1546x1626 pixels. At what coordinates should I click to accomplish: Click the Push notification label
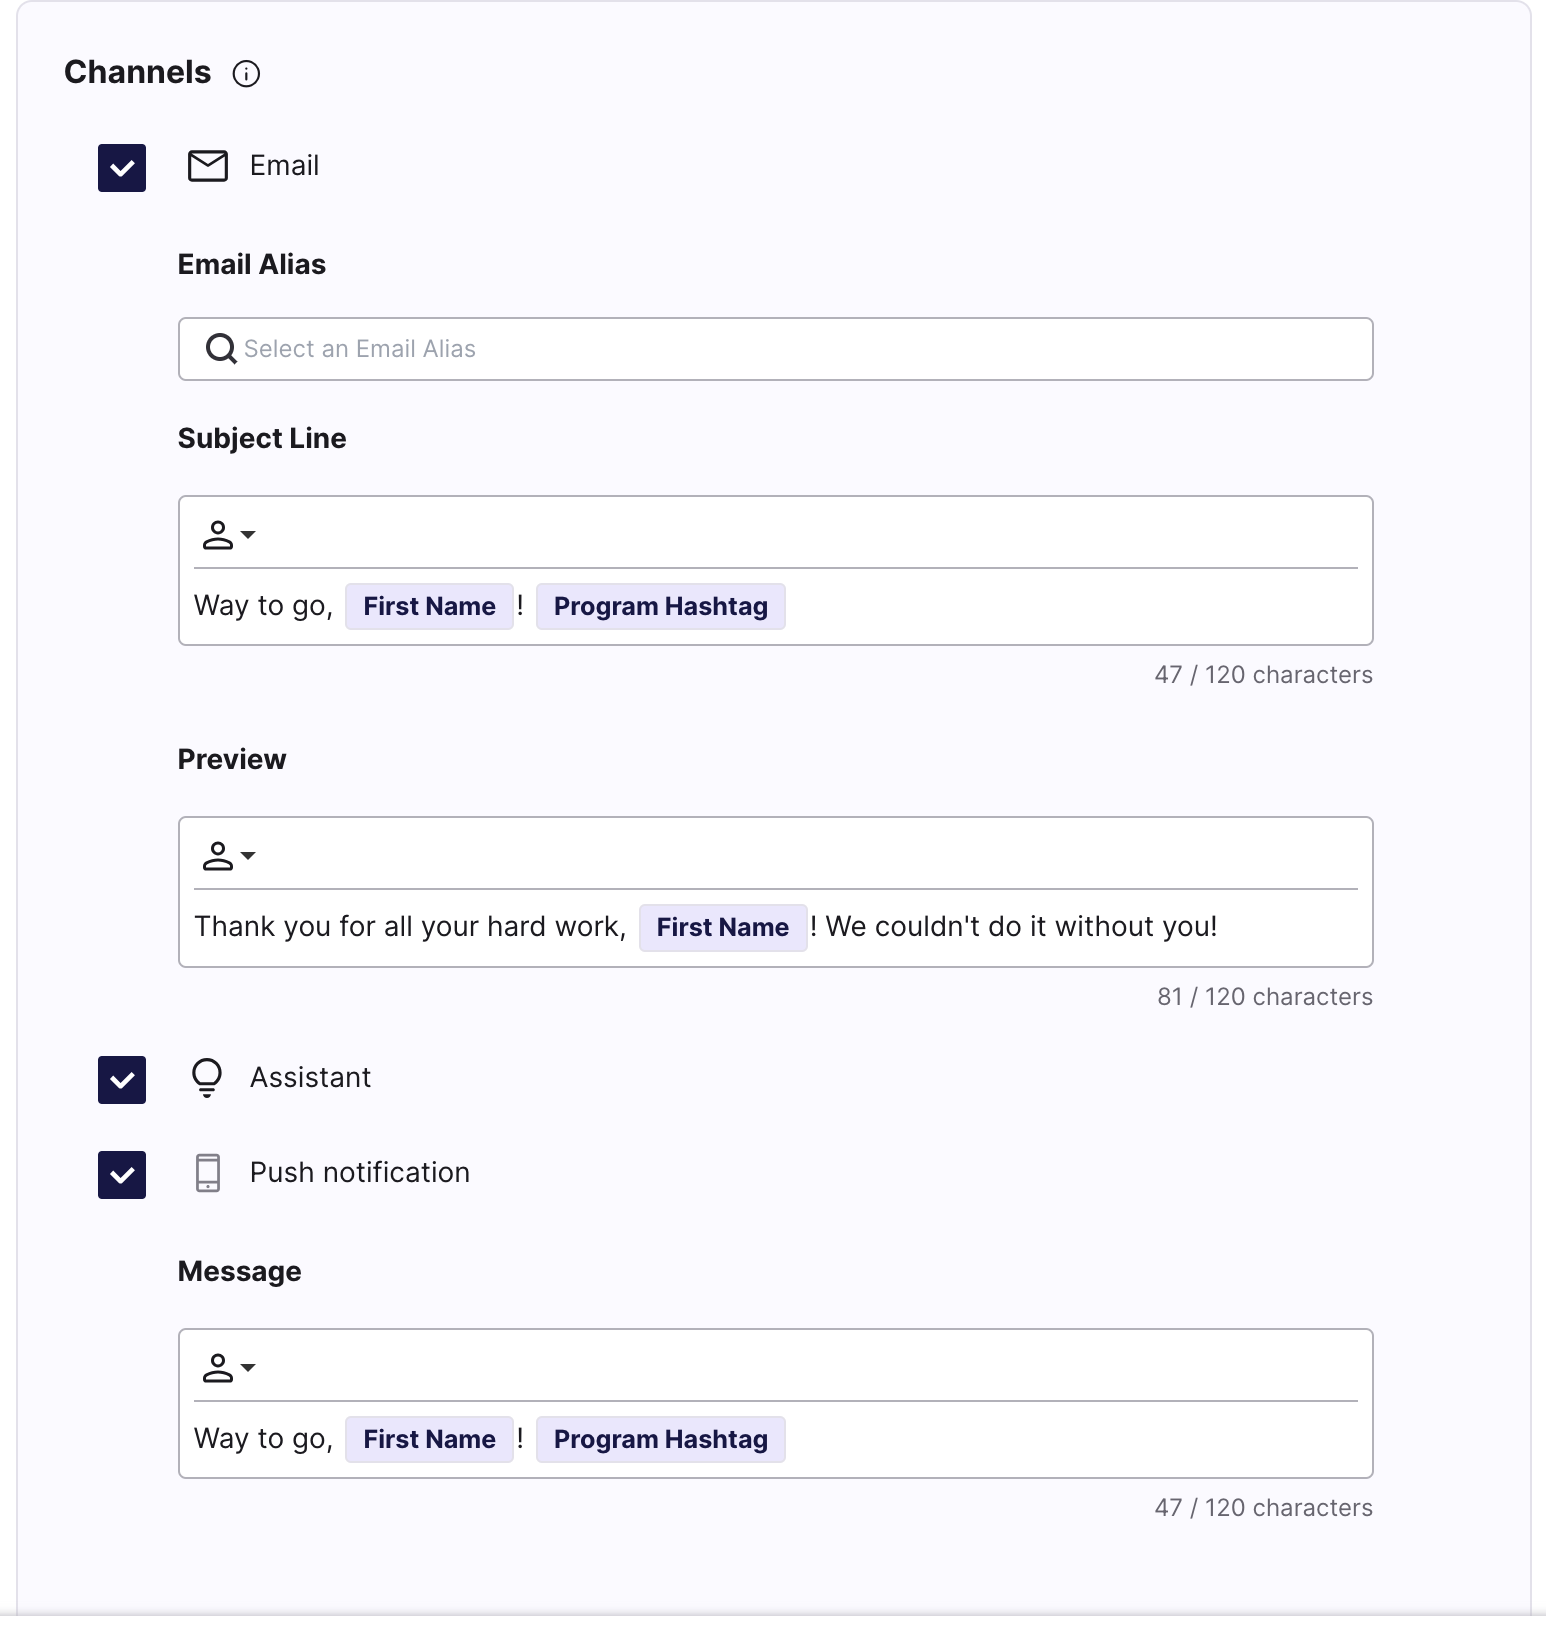(359, 1172)
